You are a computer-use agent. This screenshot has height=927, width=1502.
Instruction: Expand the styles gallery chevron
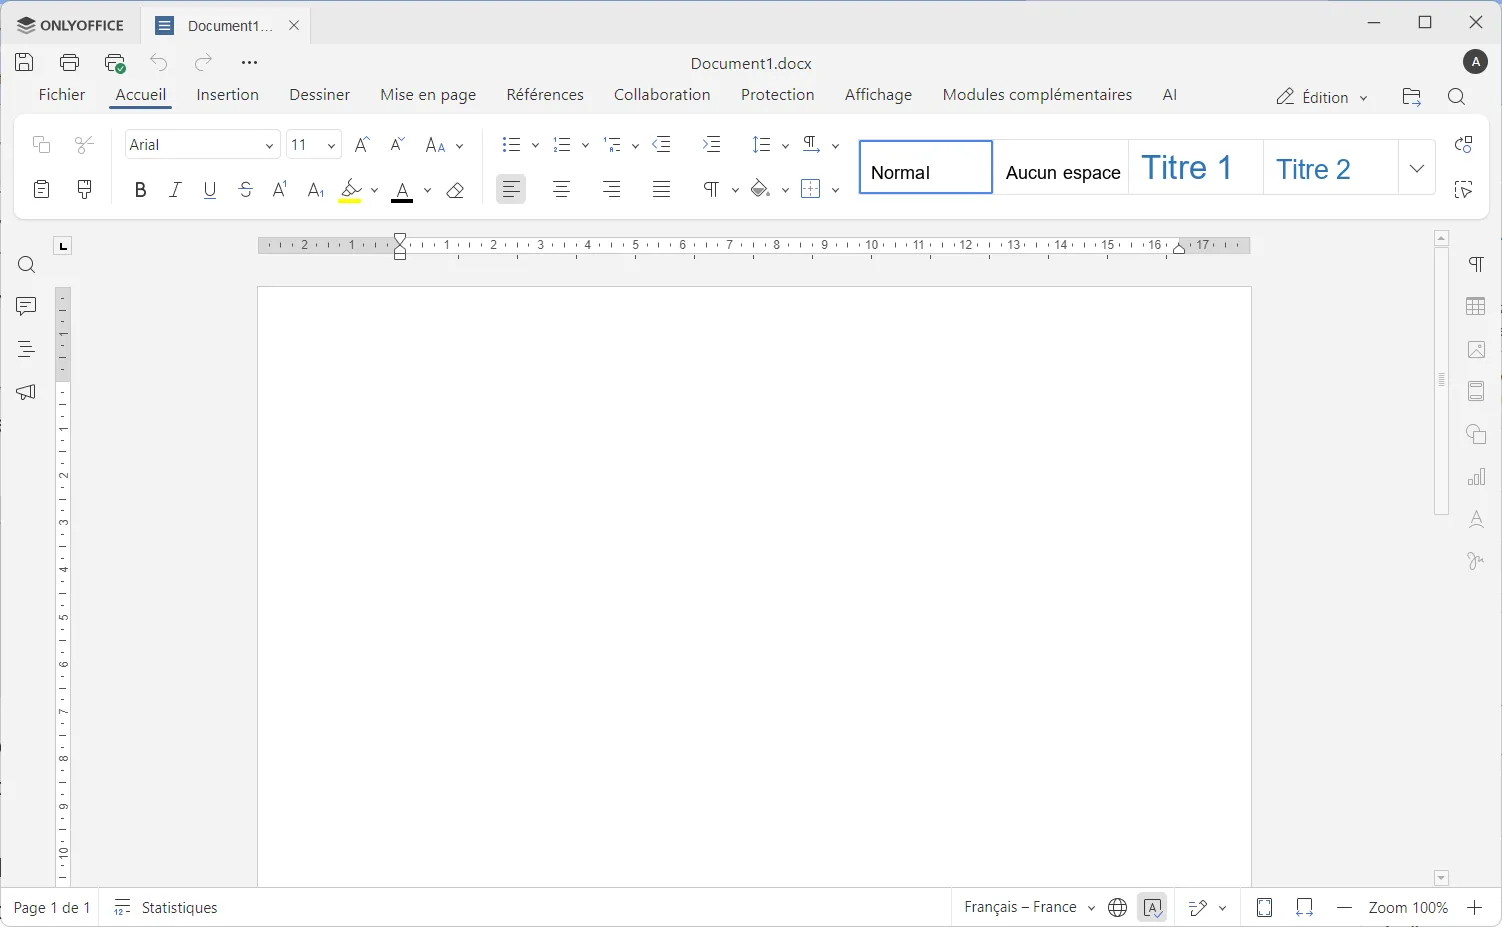tap(1417, 168)
